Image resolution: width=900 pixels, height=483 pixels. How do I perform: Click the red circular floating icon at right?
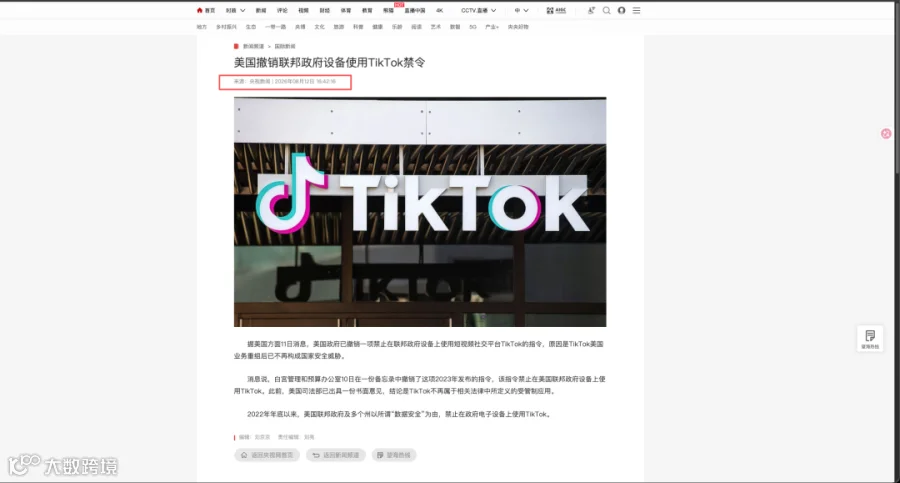886,134
